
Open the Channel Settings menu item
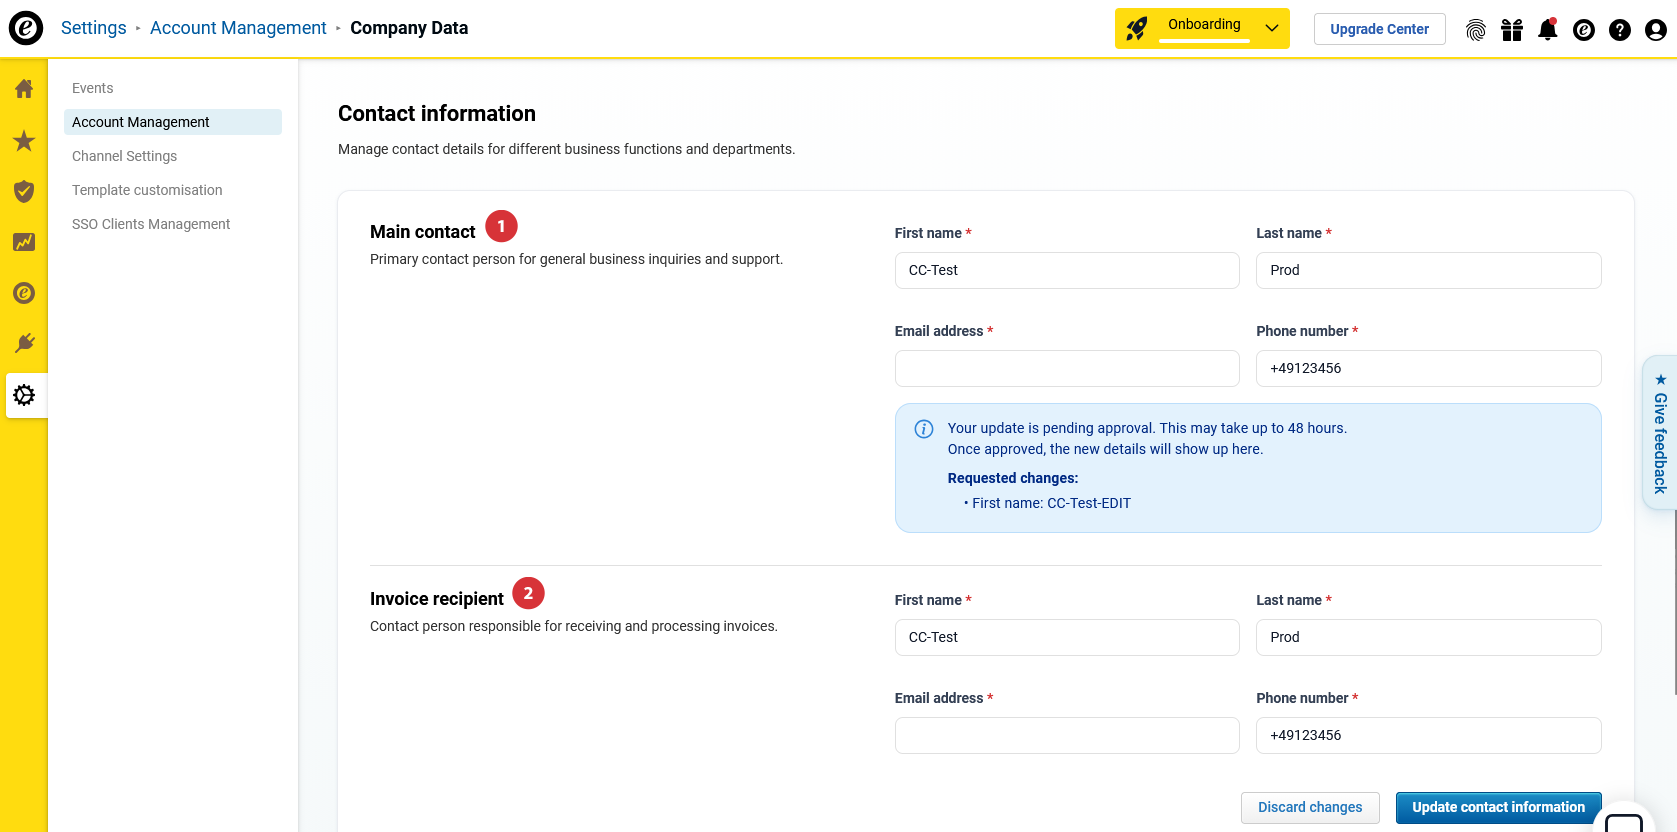coord(124,156)
